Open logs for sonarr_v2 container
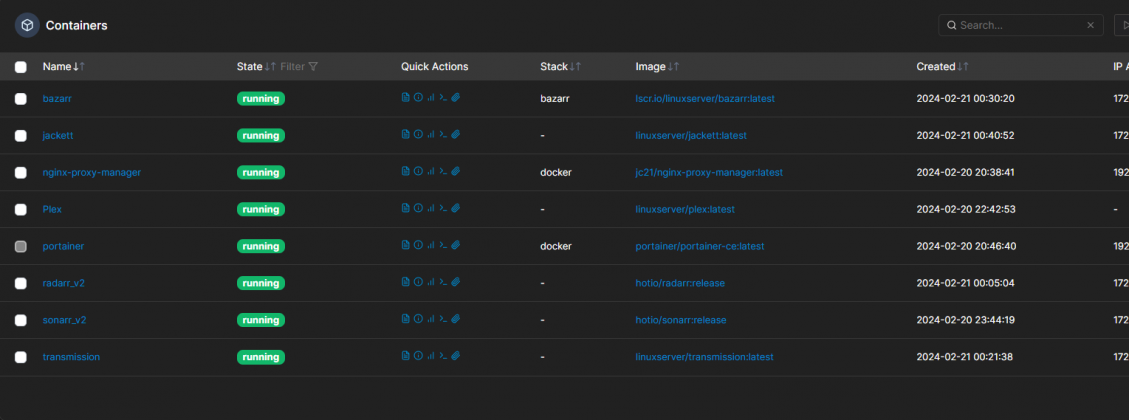The width and height of the screenshot is (1129, 420). (405, 318)
